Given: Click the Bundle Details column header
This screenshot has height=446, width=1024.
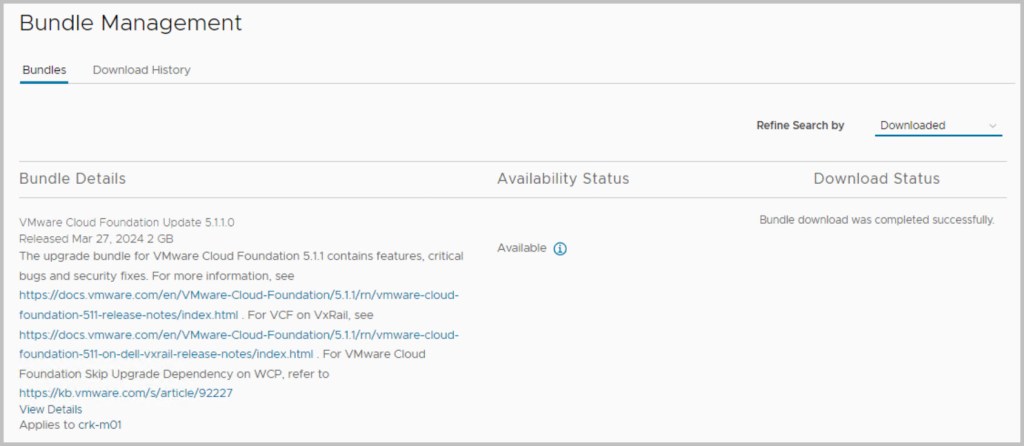Looking at the screenshot, I should tap(72, 179).
